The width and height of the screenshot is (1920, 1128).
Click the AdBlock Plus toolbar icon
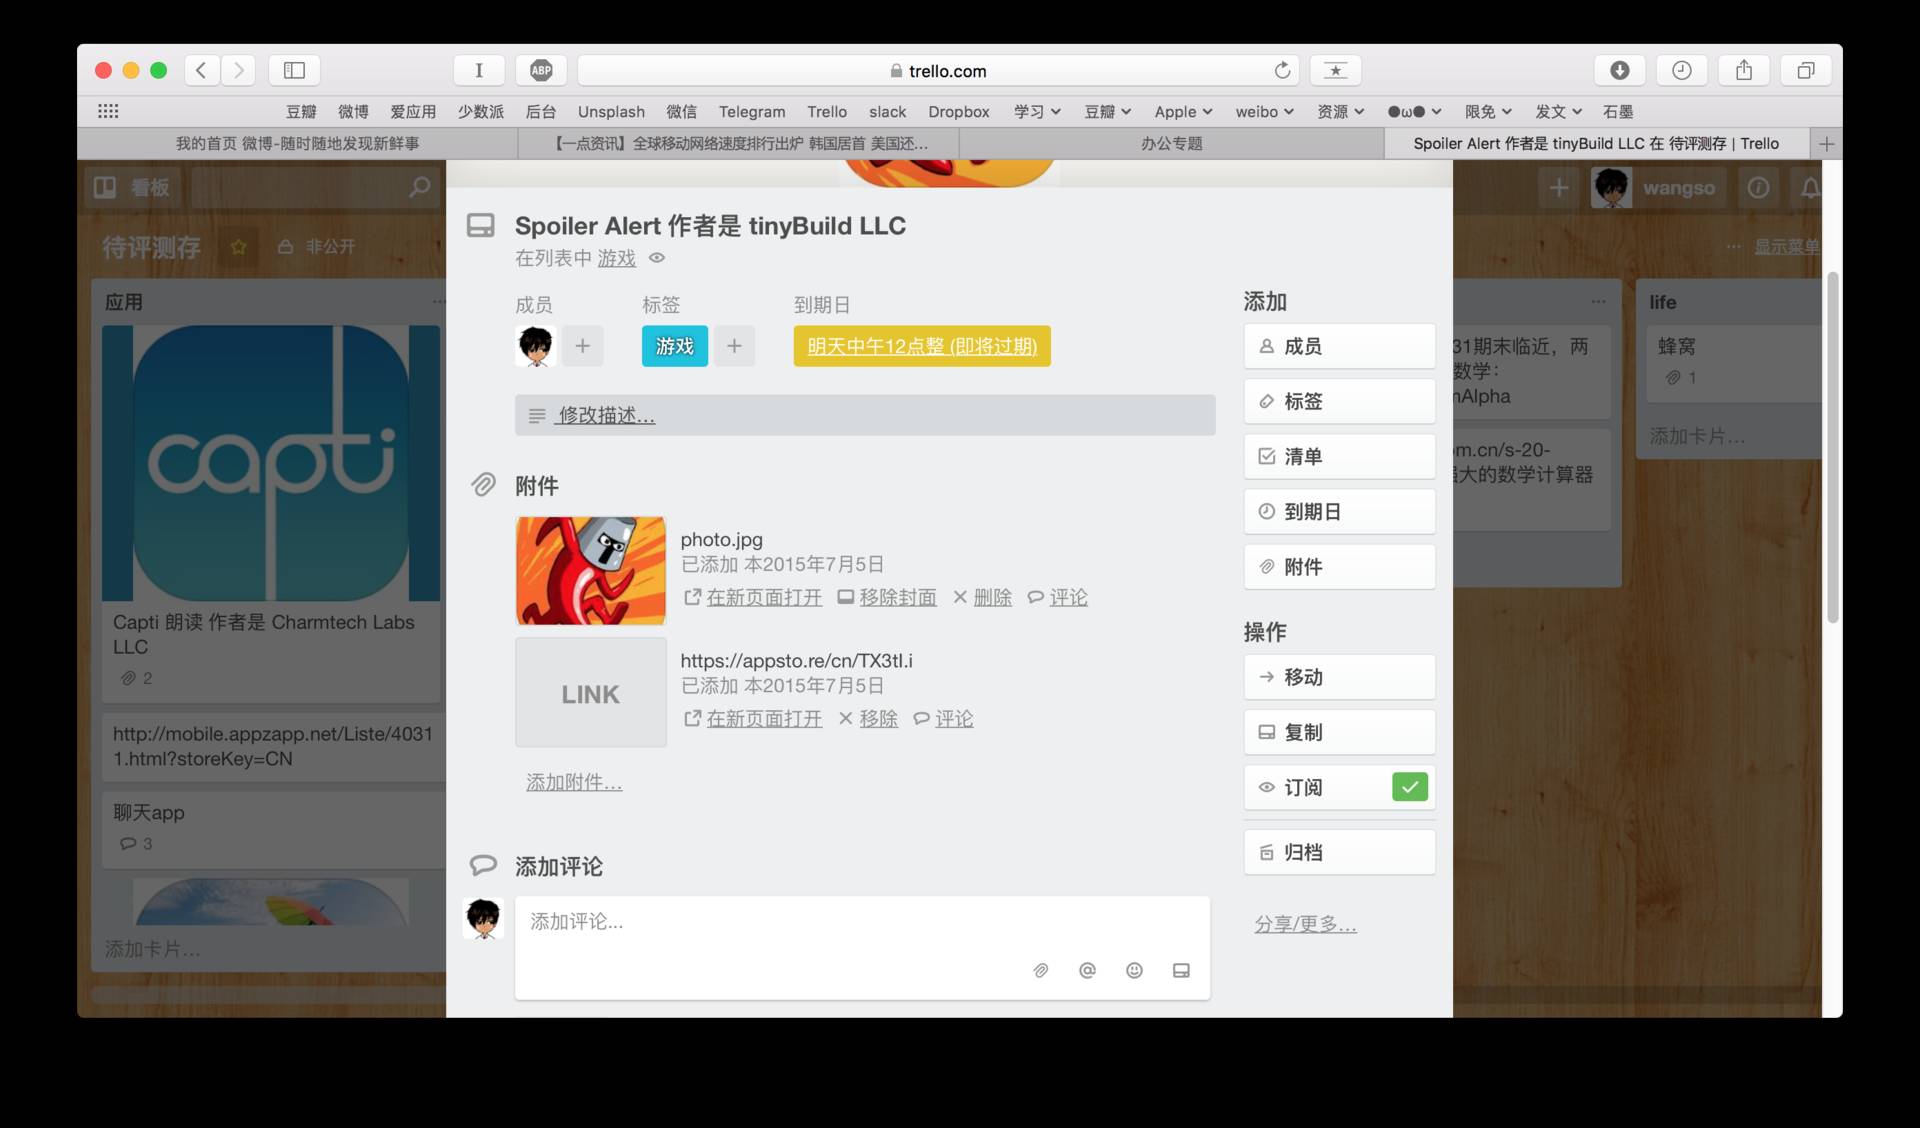[x=541, y=70]
